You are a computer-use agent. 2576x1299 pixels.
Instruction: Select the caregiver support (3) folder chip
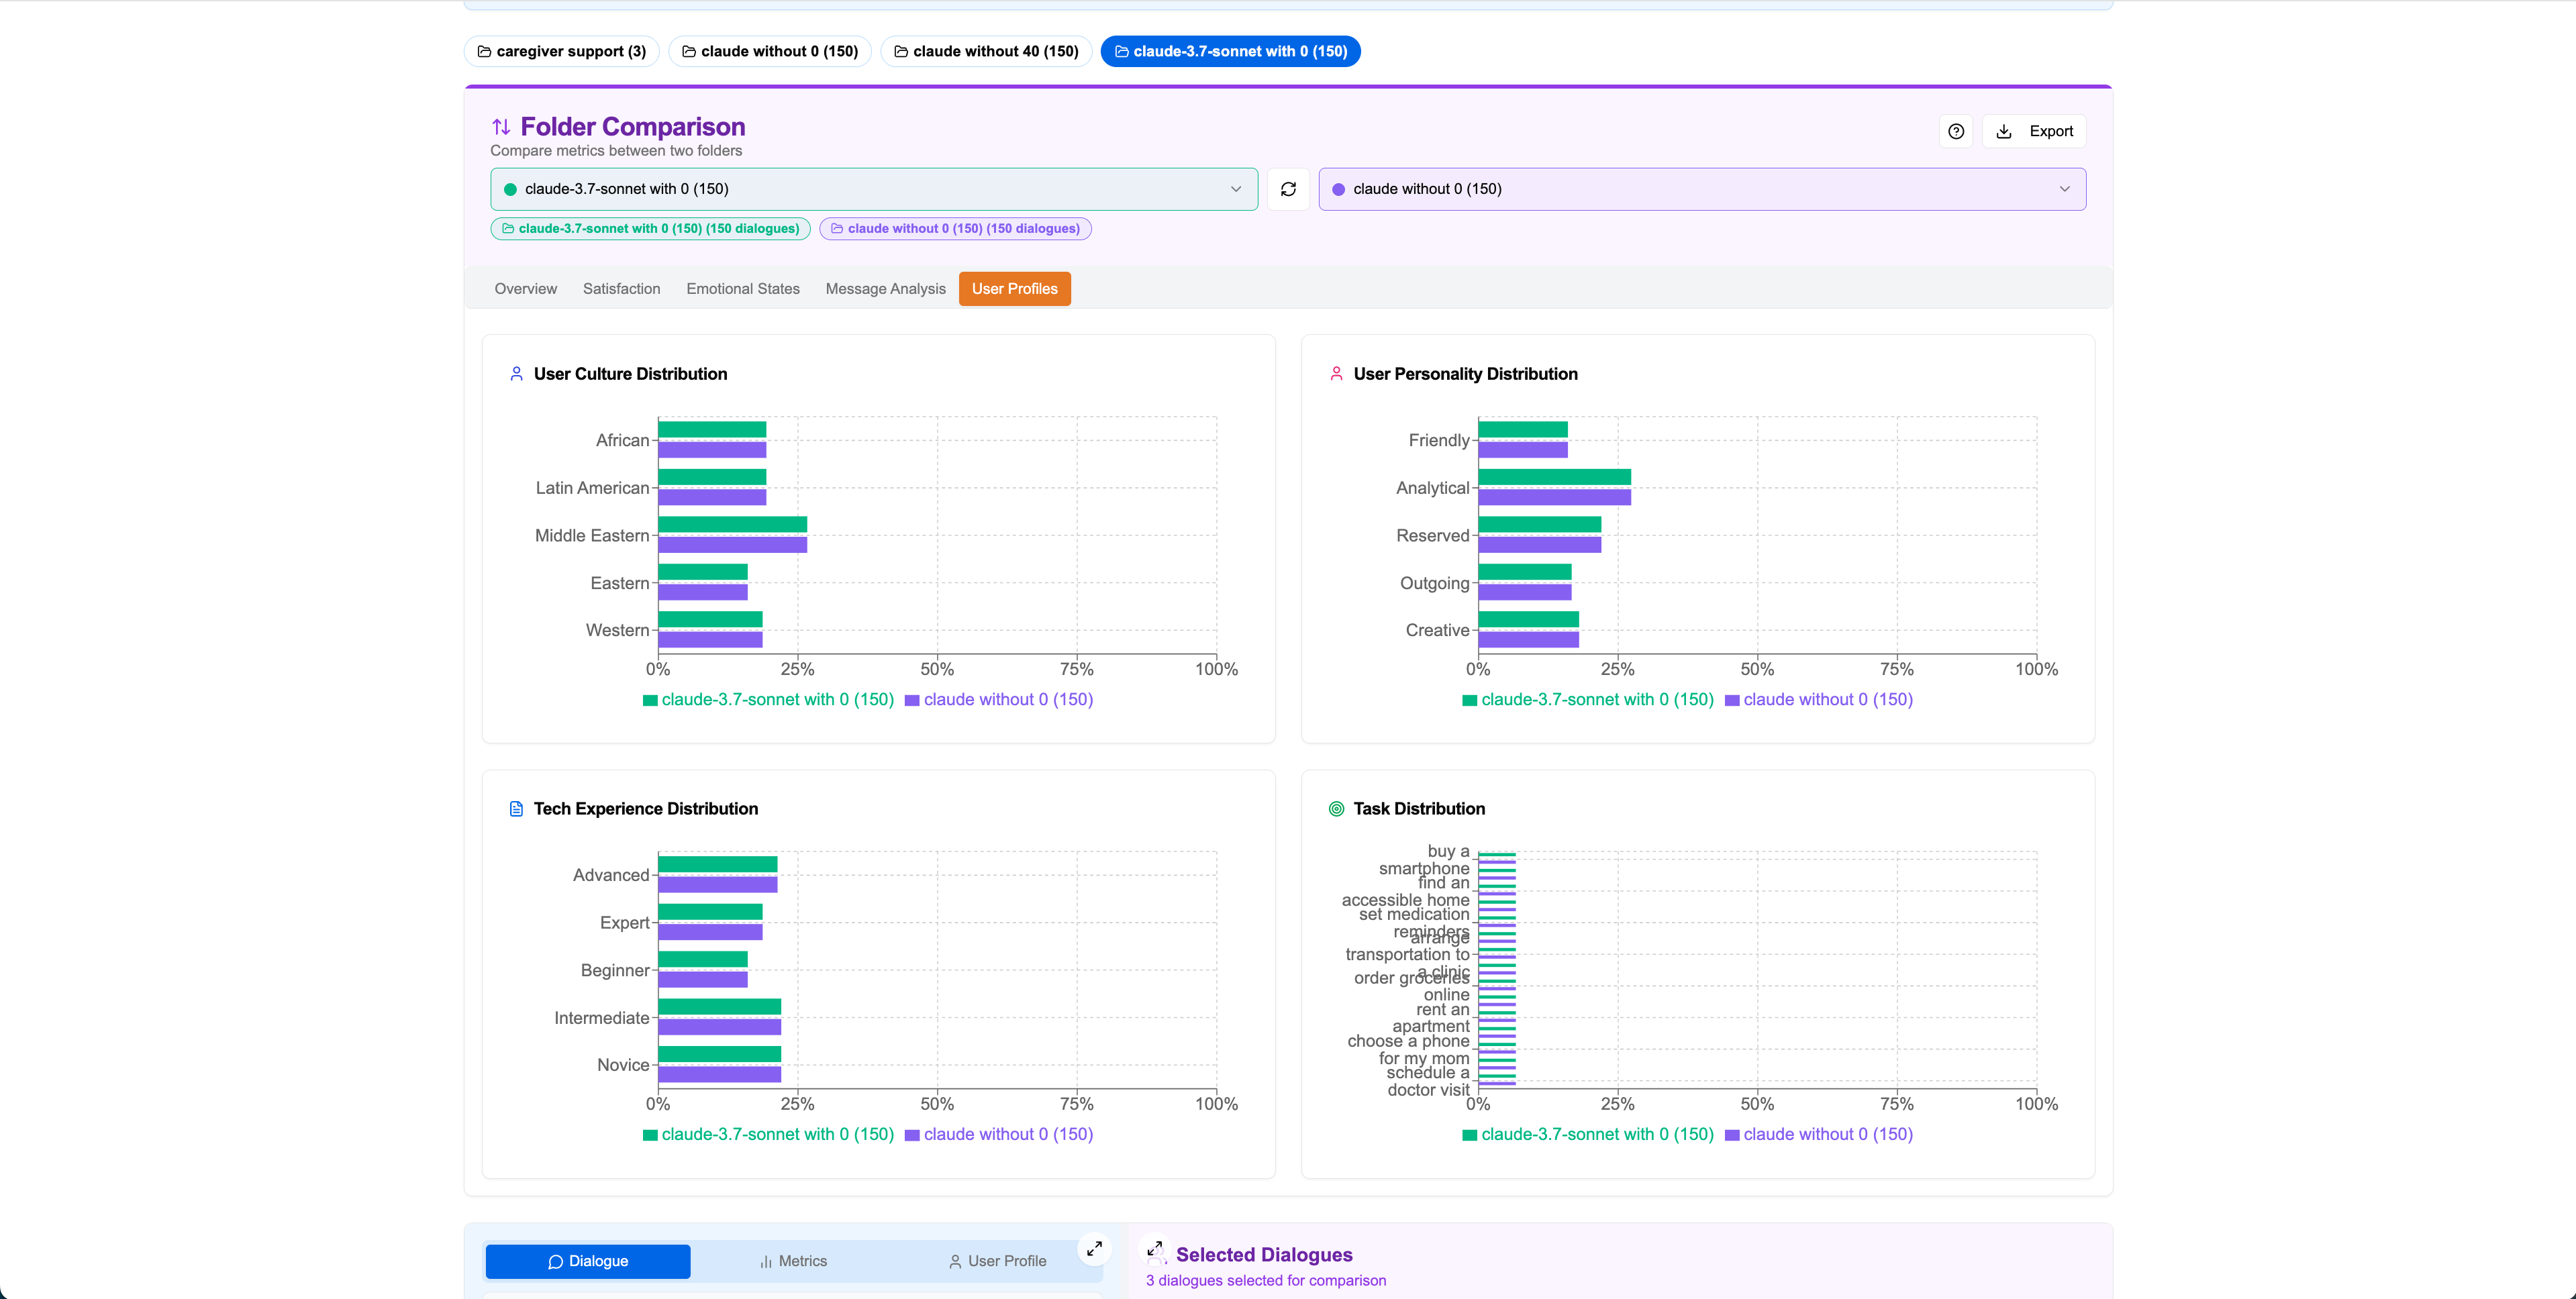[561, 51]
